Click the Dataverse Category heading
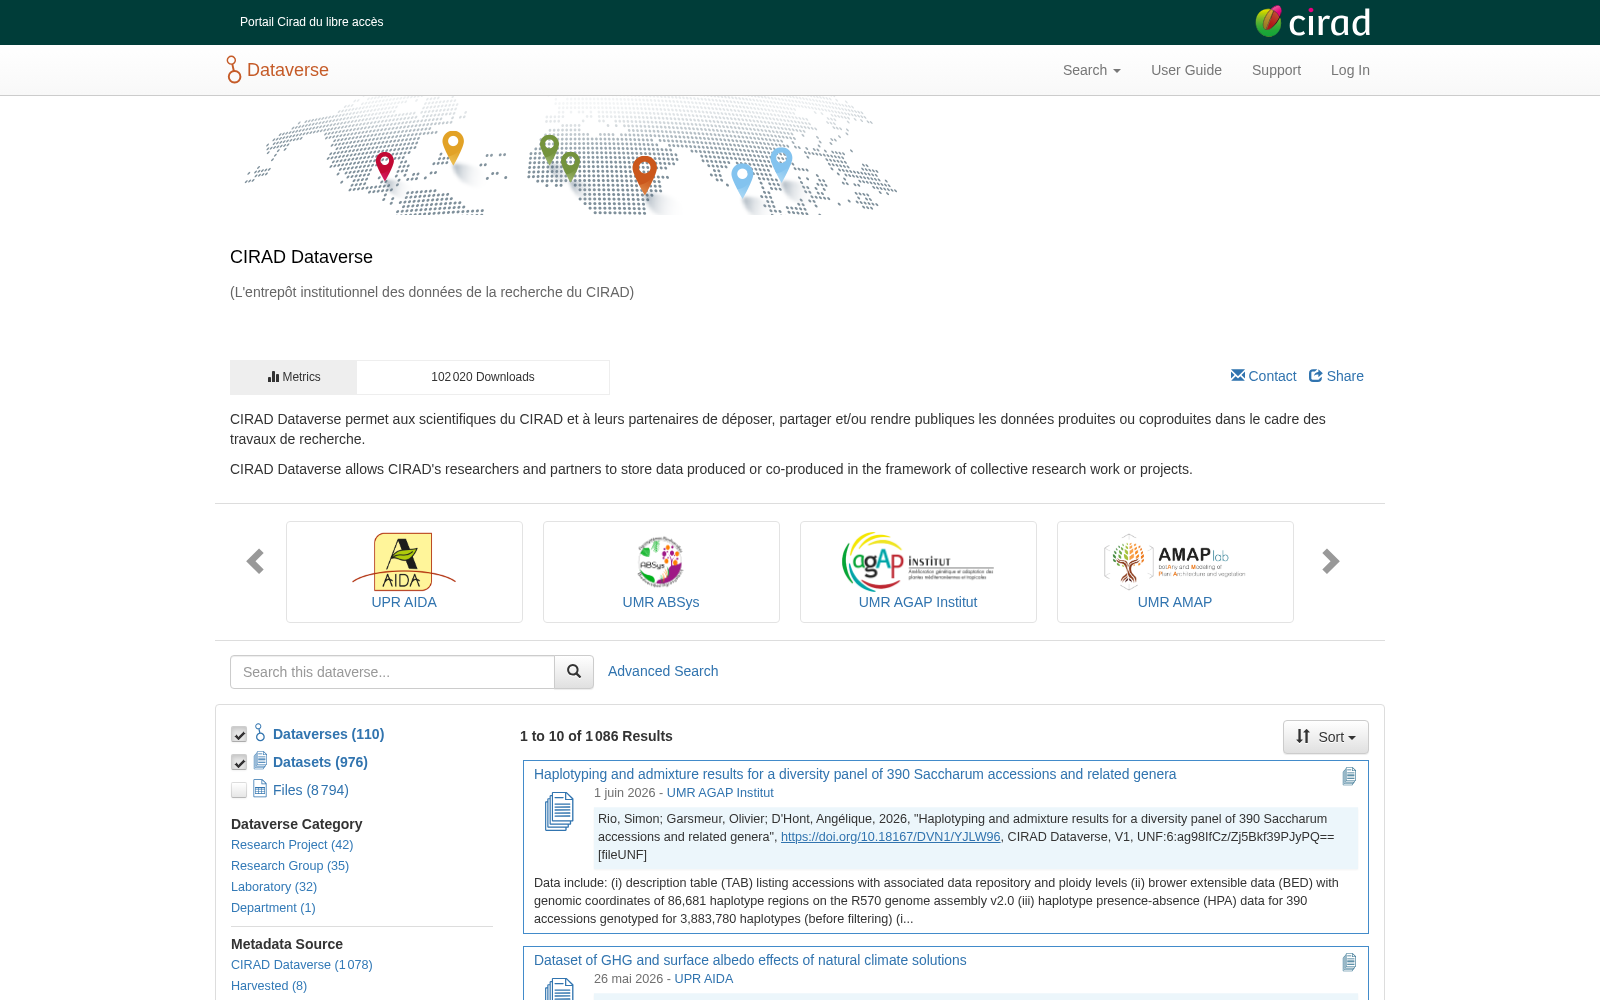The image size is (1600, 1000). [297, 824]
